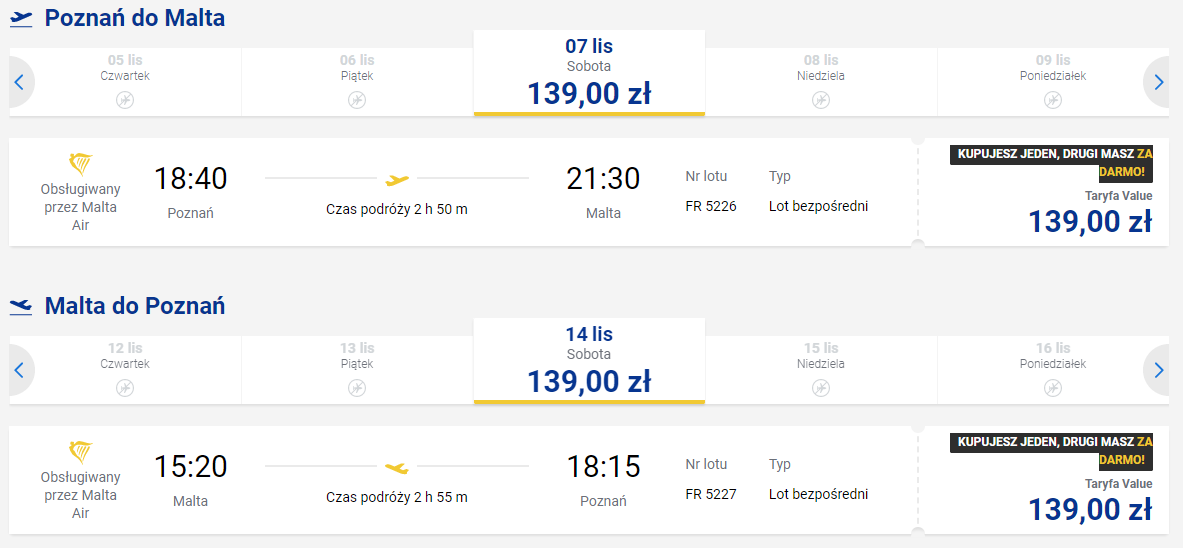The image size is (1183, 548).
Task: Click the no-flight icon under 13 lis
Action: [357, 387]
